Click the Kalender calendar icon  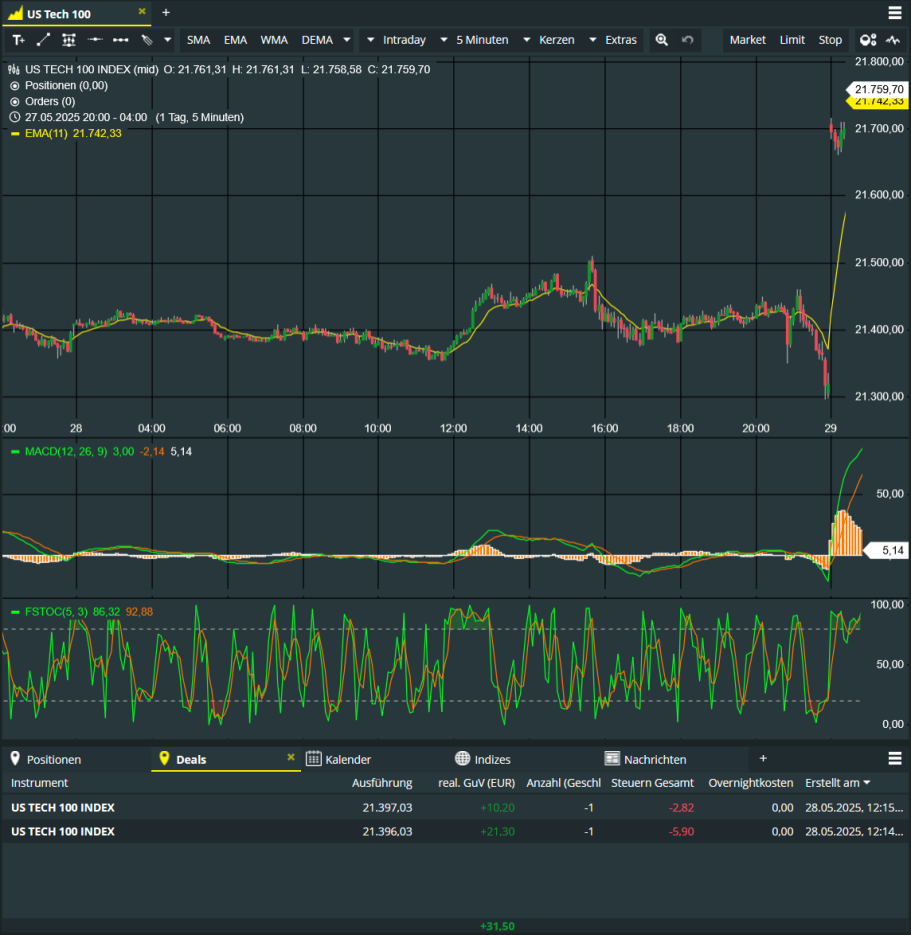coord(314,758)
